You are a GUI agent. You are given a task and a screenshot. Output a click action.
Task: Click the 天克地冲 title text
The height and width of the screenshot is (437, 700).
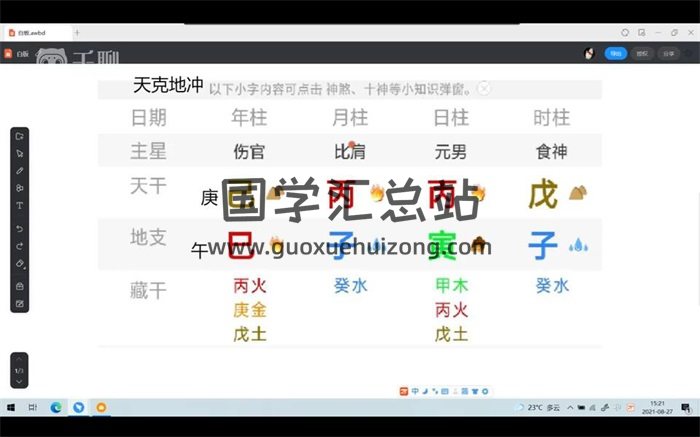[168, 85]
